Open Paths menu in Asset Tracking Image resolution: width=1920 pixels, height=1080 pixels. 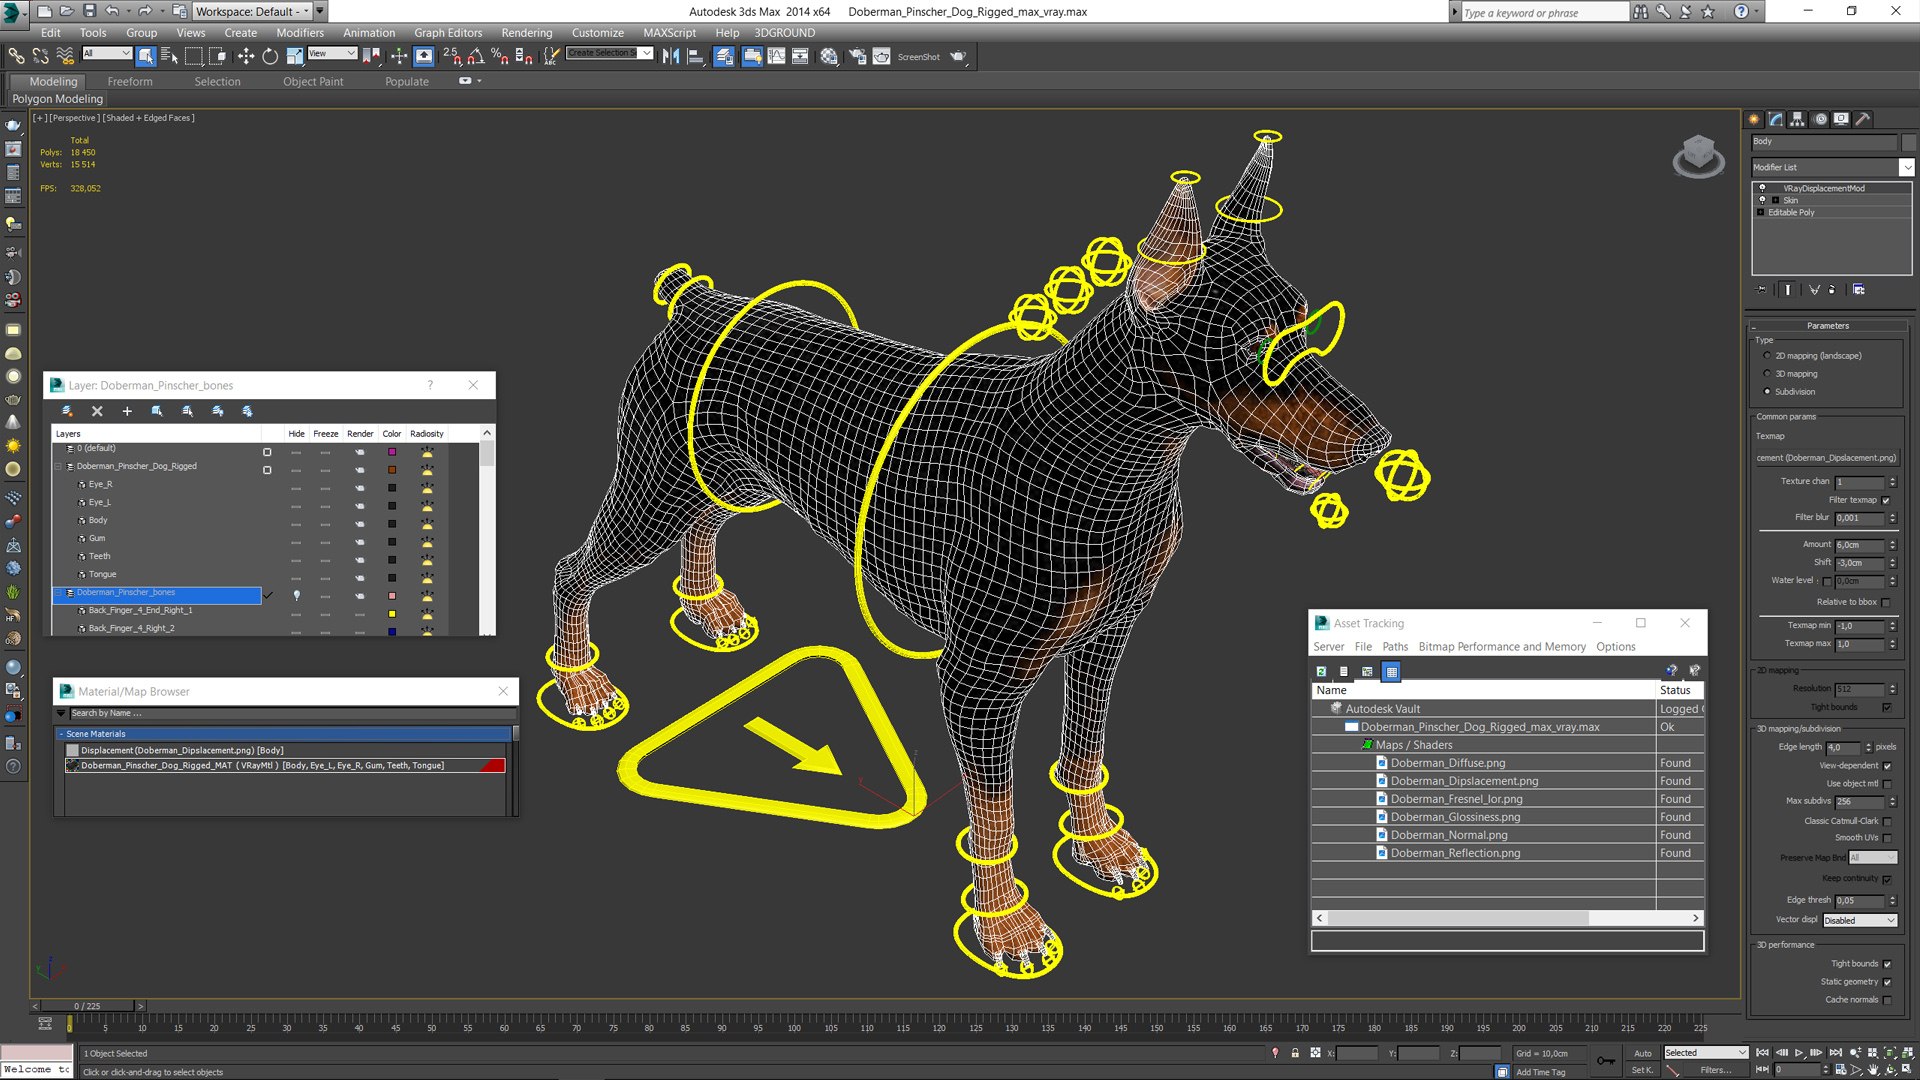pos(1395,647)
